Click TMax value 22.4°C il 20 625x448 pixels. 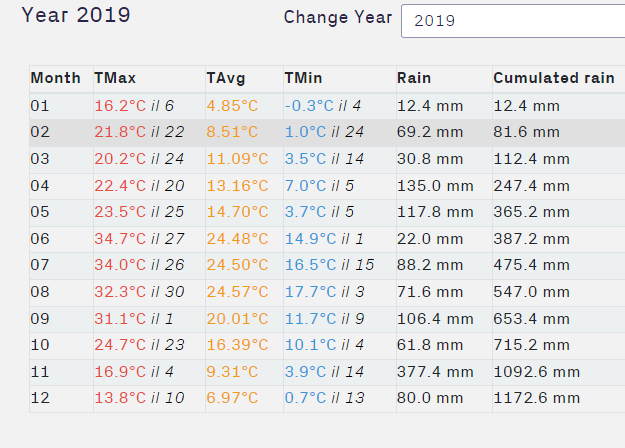[x=140, y=186]
